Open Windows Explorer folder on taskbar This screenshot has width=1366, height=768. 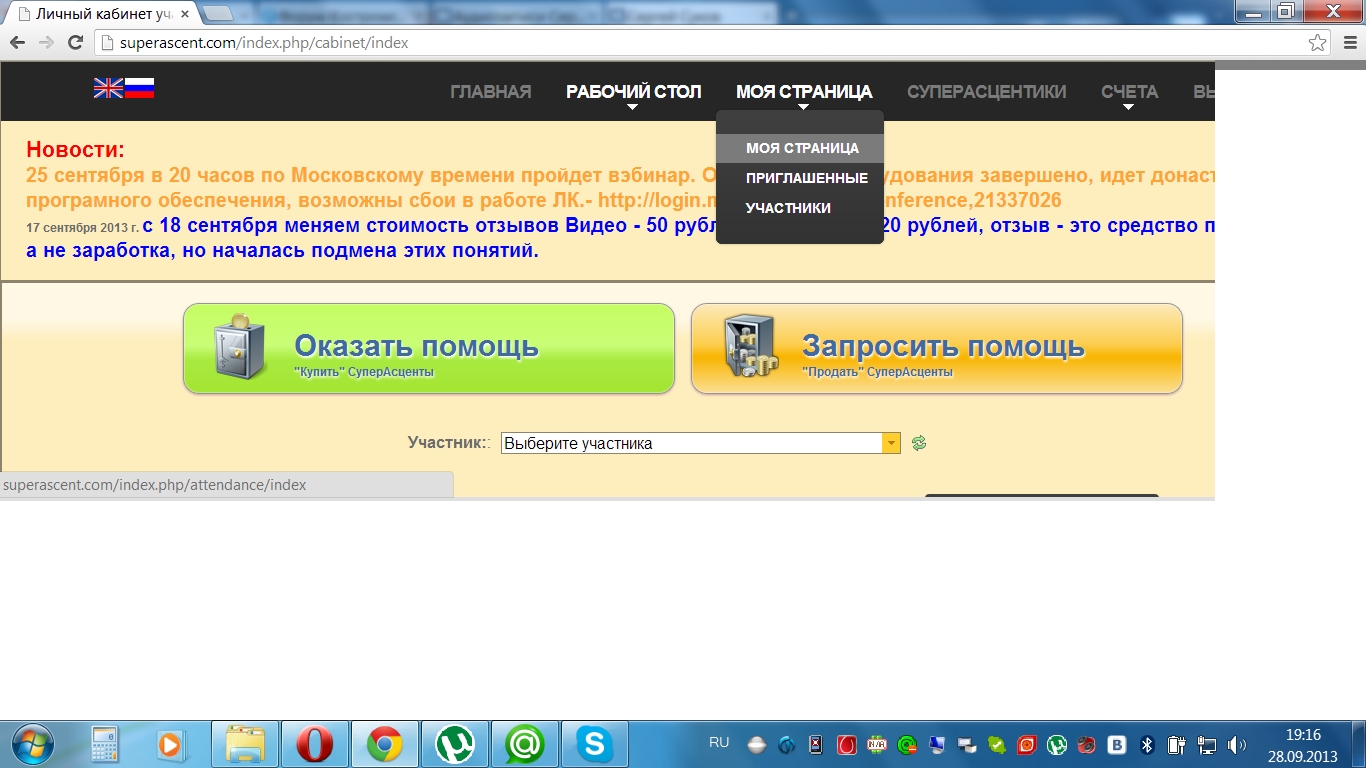pyautogui.click(x=245, y=744)
